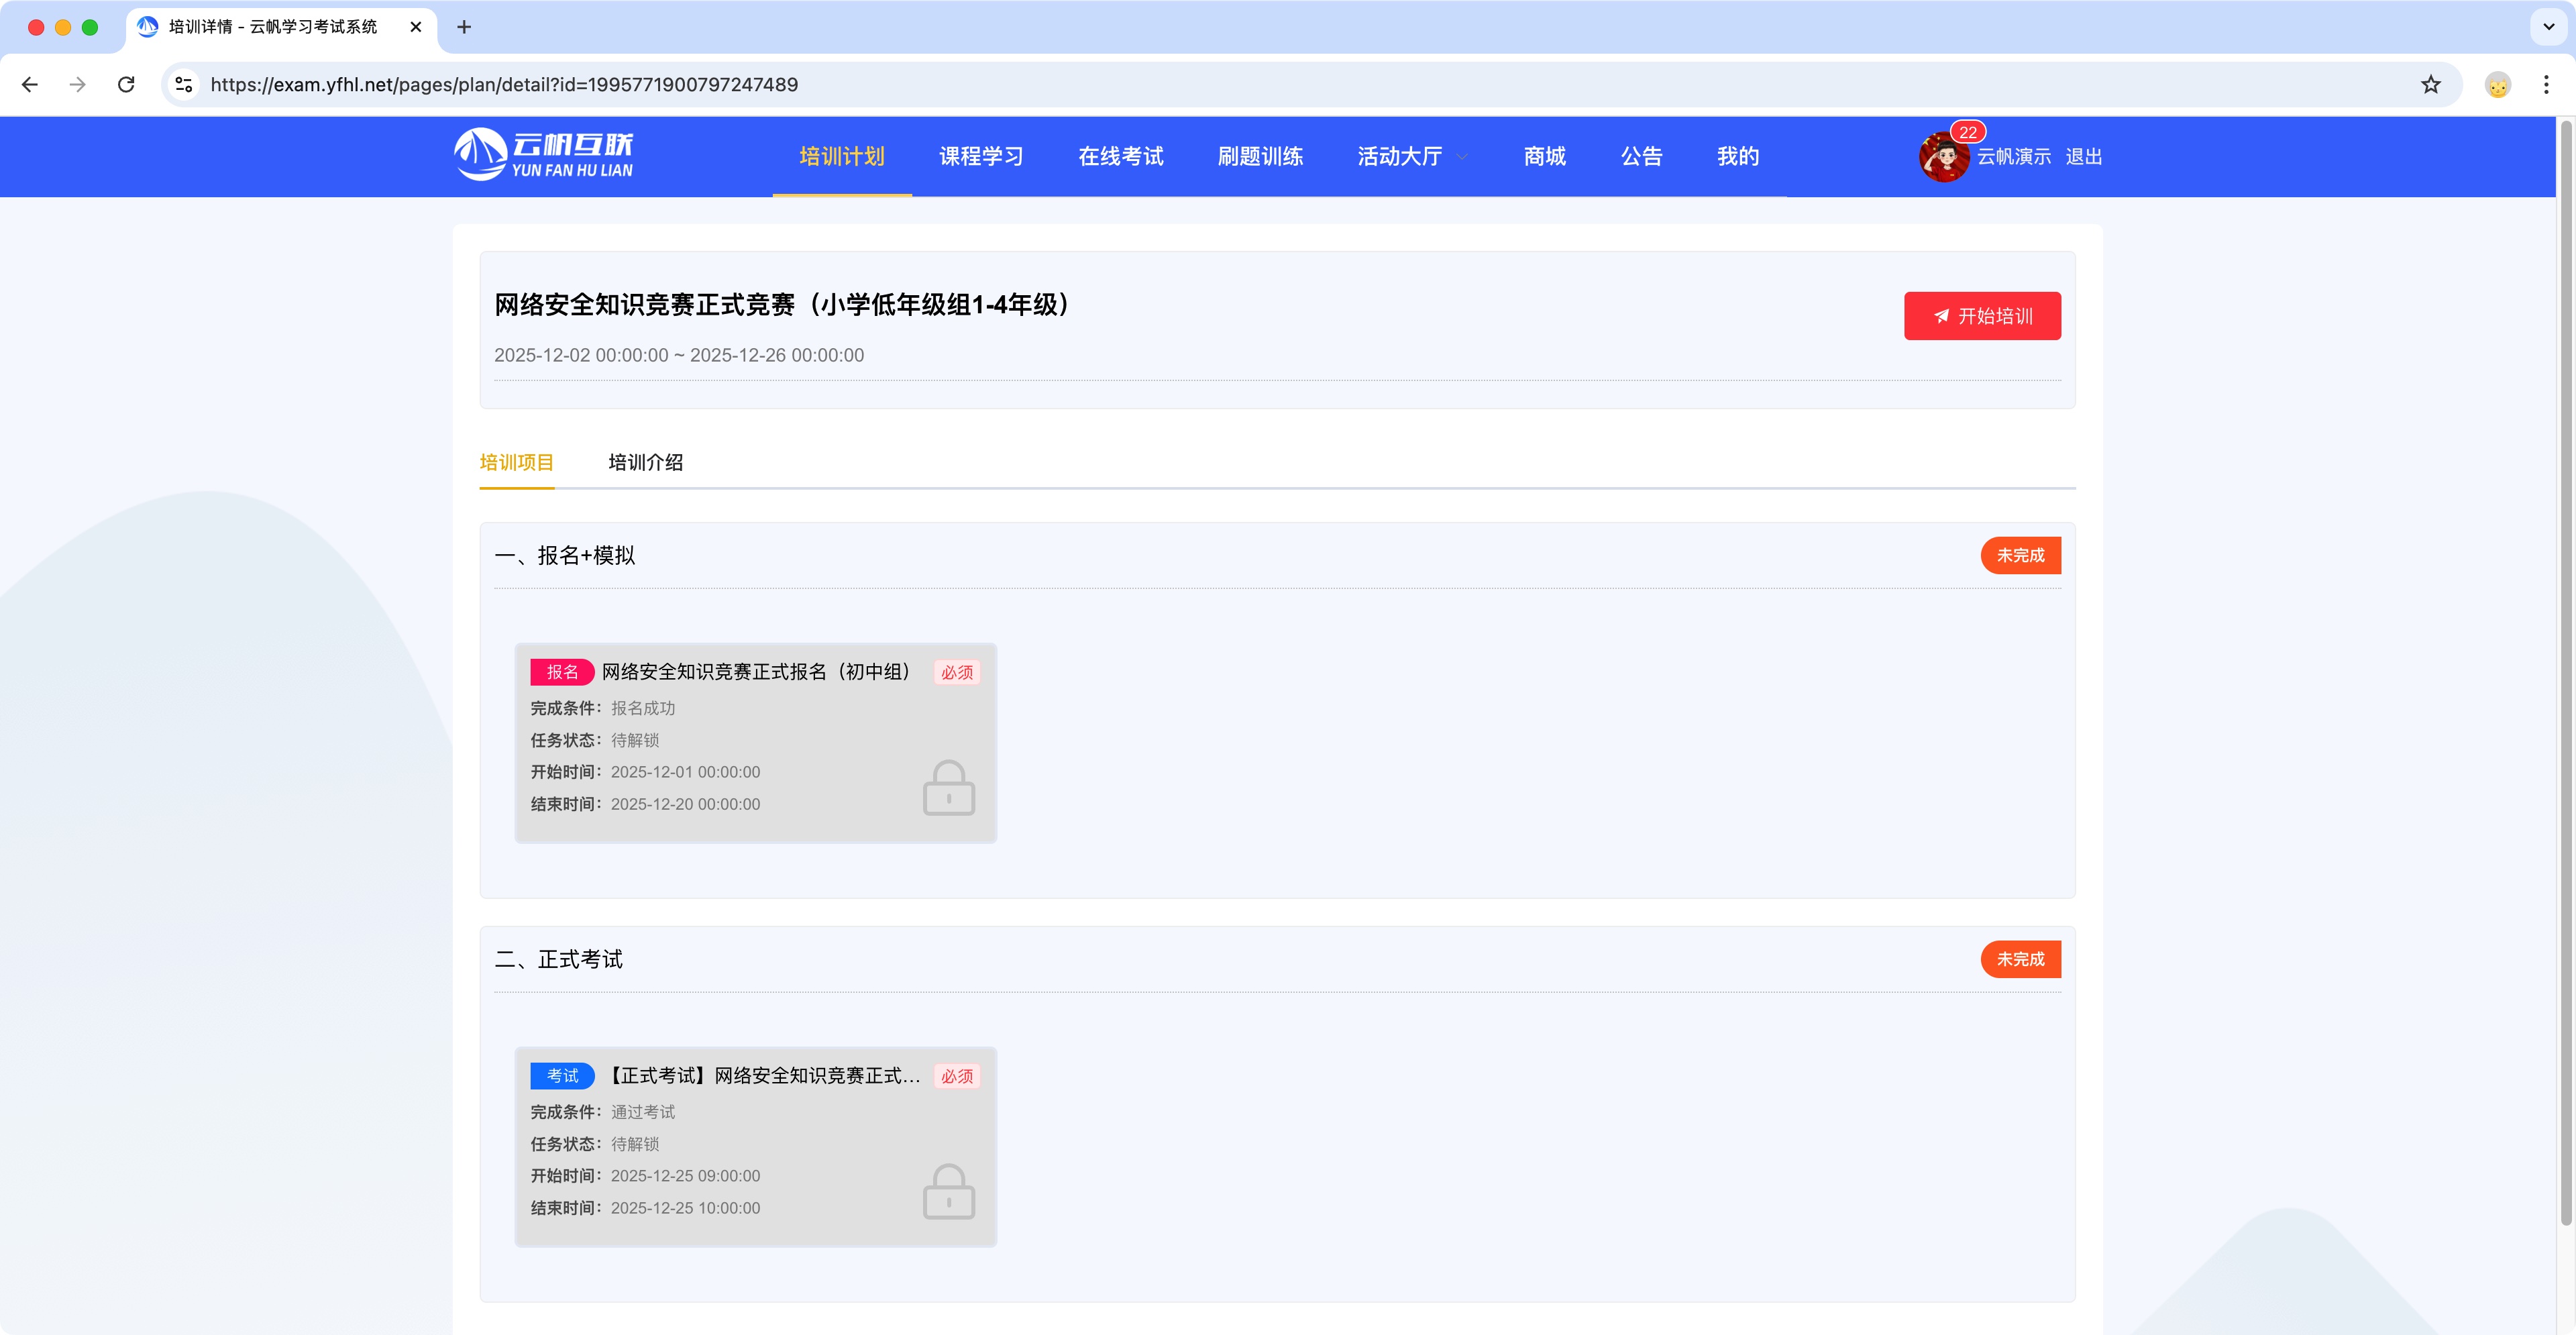This screenshot has height=1335, width=2576.
Task: Click the 云帆互联 site logo
Action: [544, 155]
